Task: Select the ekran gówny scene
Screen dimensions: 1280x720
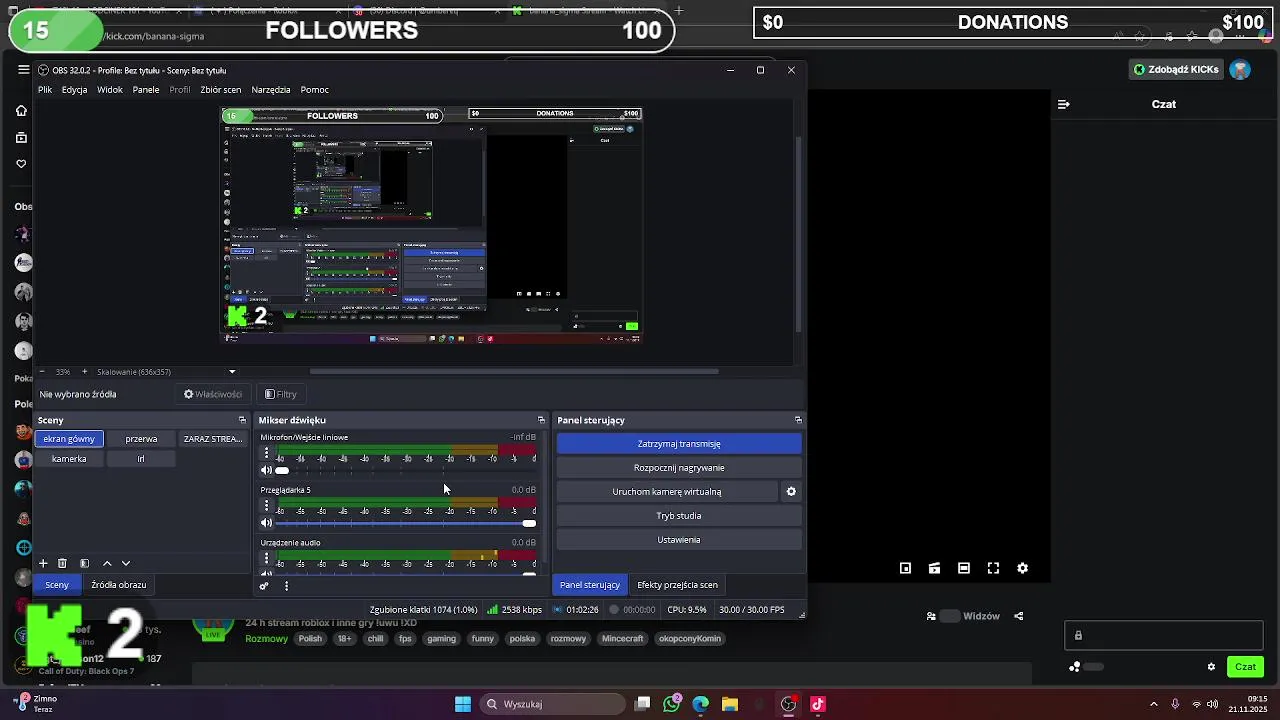Action: point(69,439)
